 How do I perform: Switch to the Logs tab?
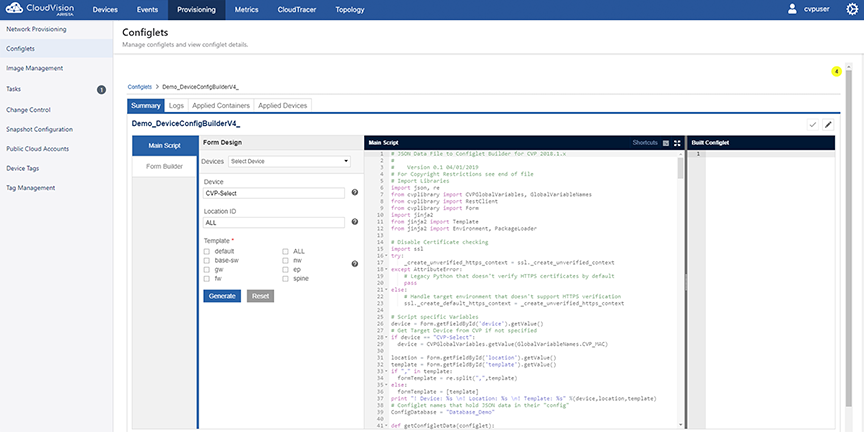pos(176,105)
